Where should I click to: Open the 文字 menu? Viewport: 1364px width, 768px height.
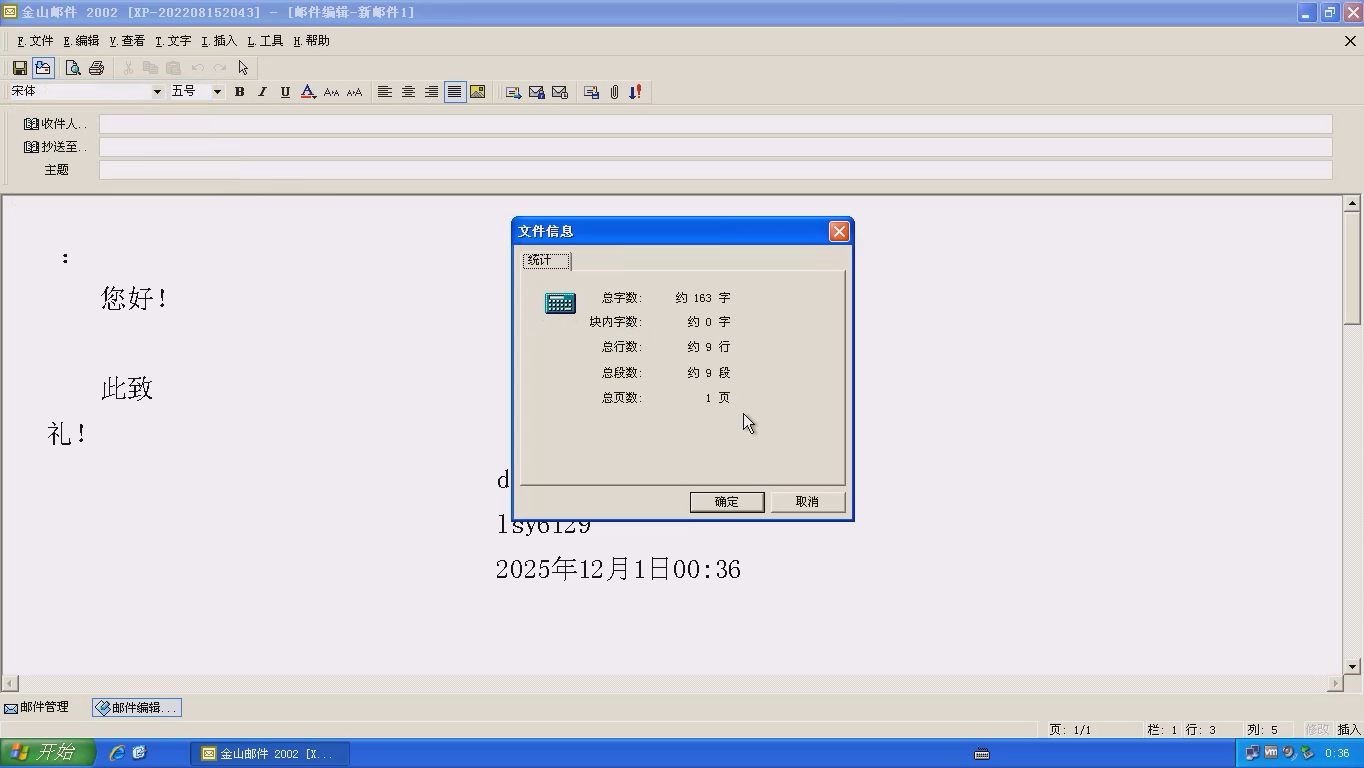(174, 41)
